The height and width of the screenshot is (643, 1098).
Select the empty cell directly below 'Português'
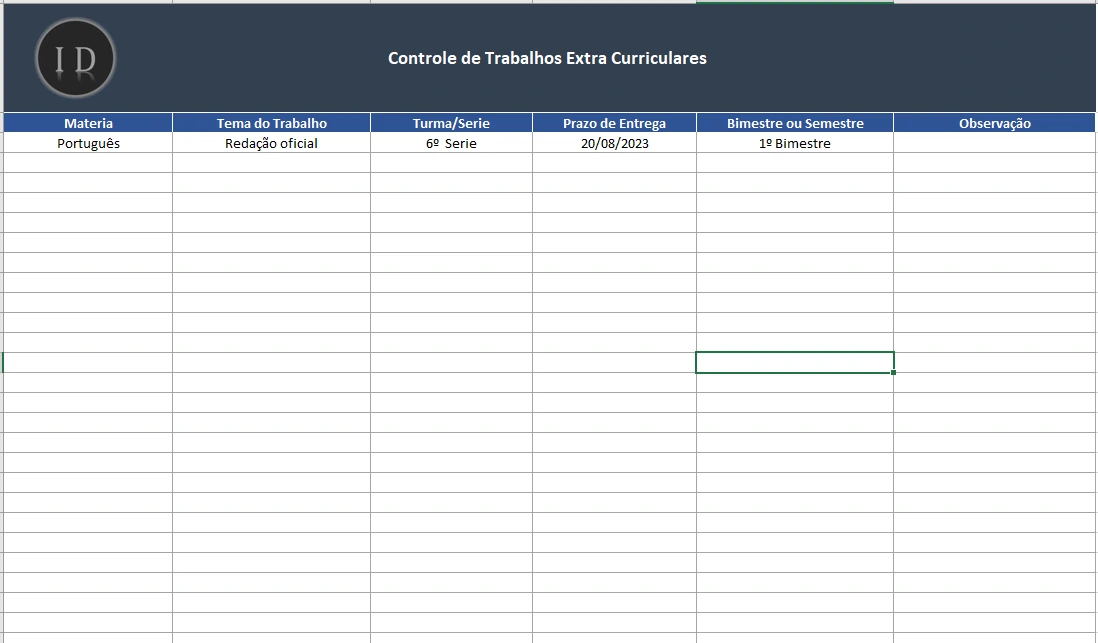(x=88, y=163)
